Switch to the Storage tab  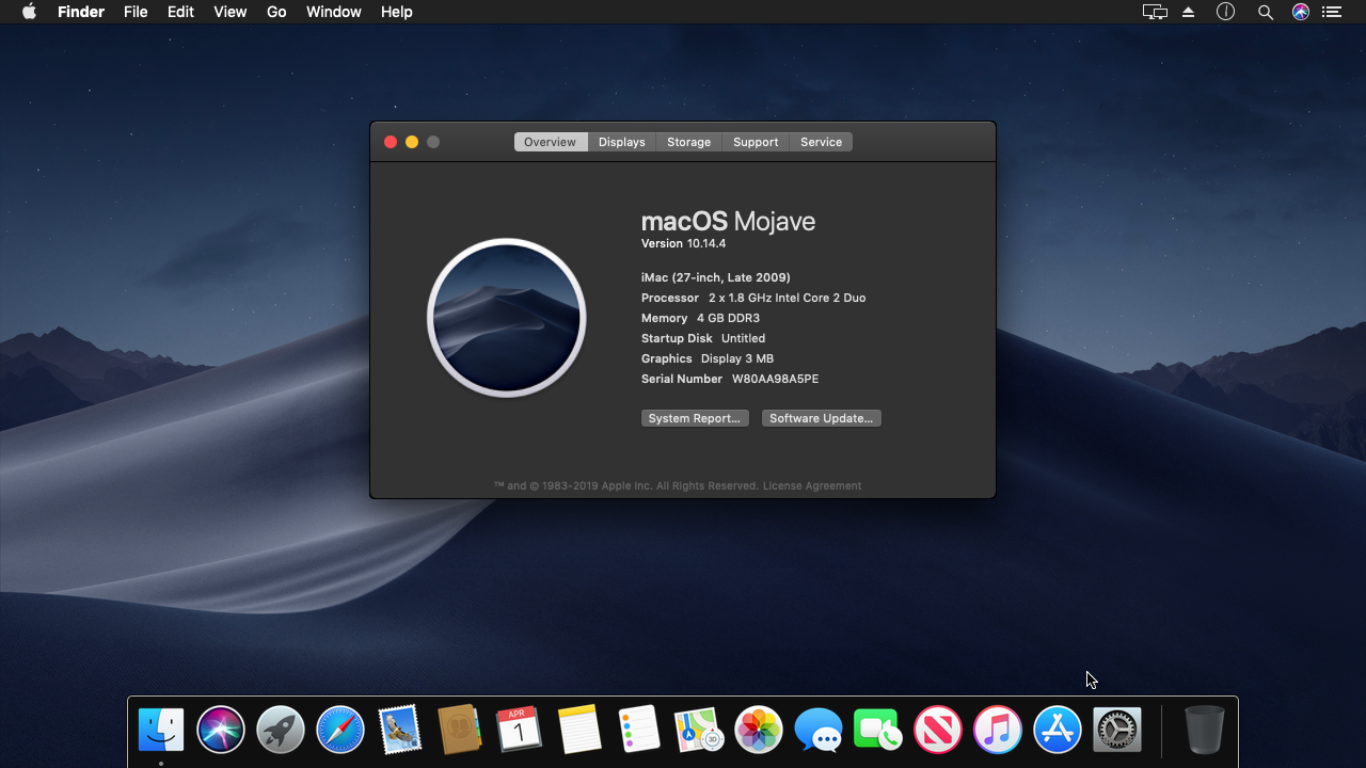coord(689,142)
